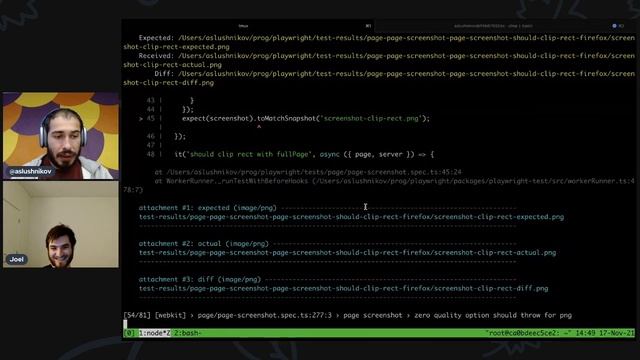This screenshot has height=360, width=640.
Task: Click 'shot-clip-rect-actual.png' wrapped text
Action: (172, 64)
